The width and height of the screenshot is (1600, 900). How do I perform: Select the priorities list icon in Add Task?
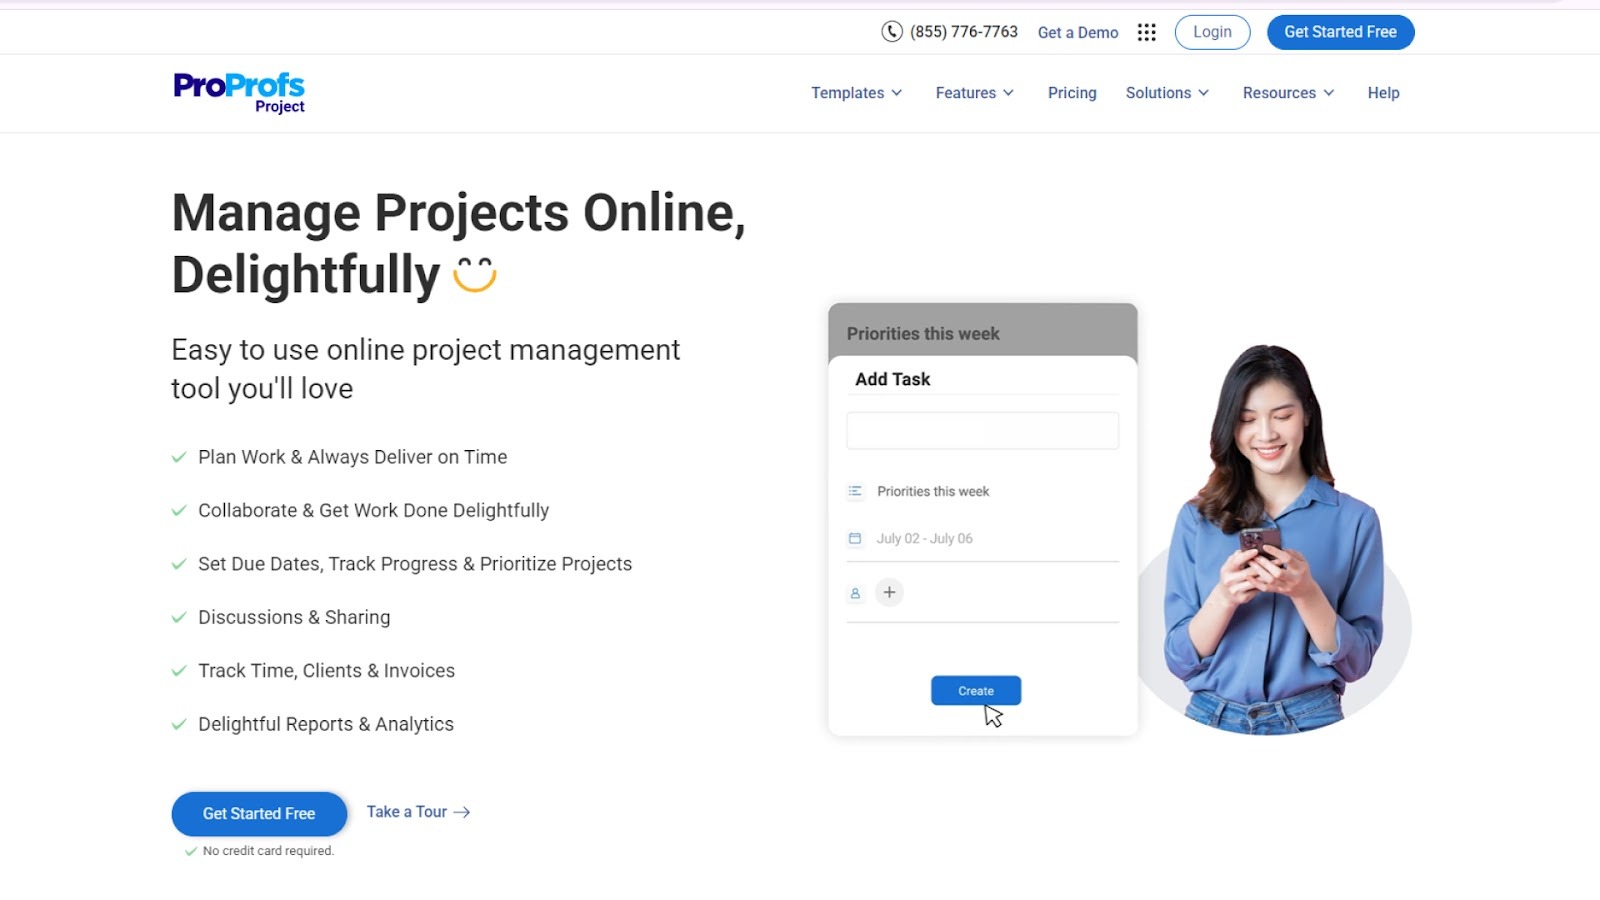point(855,491)
